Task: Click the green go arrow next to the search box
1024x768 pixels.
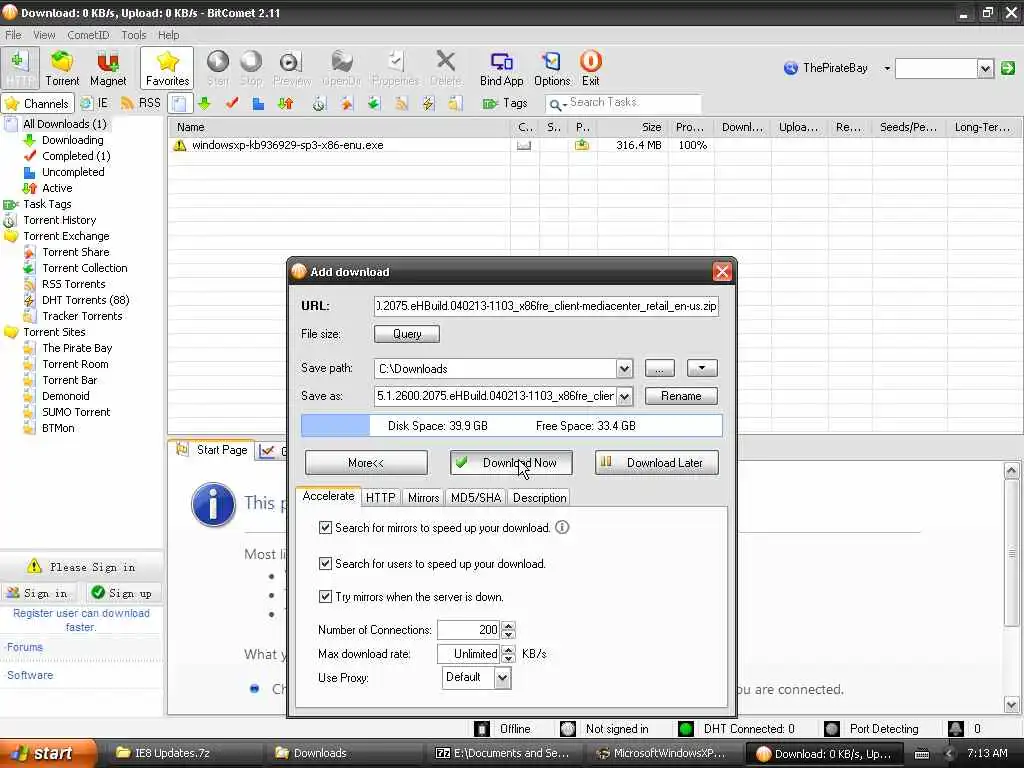Action: (1008, 68)
